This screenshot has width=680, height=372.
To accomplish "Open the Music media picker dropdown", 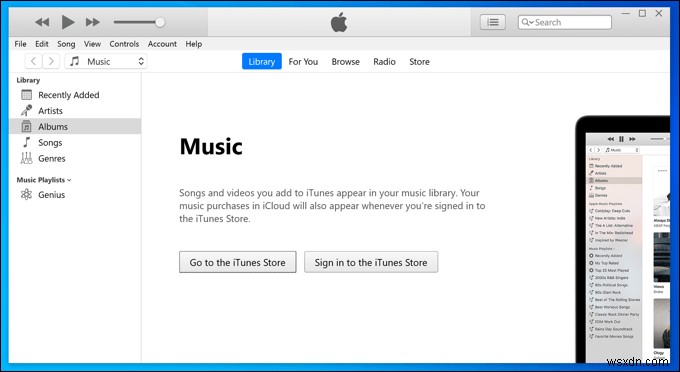I will tap(106, 61).
